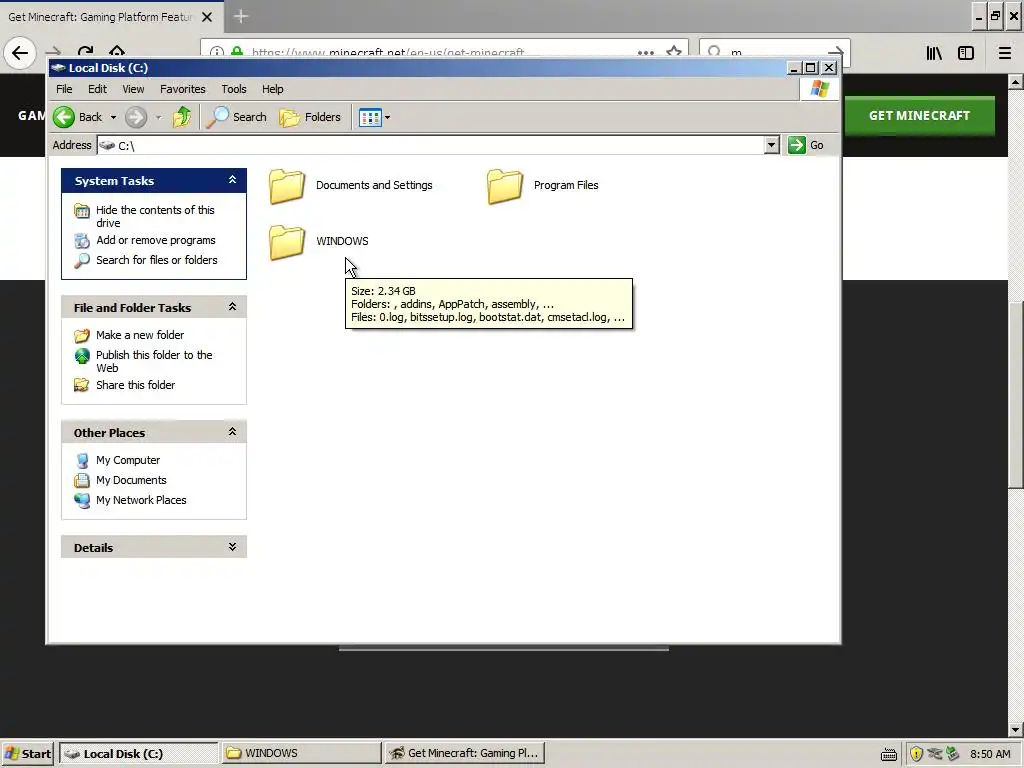Collapse the Other Places panel
Image resolution: width=1024 pixels, height=768 pixels.
point(232,432)
